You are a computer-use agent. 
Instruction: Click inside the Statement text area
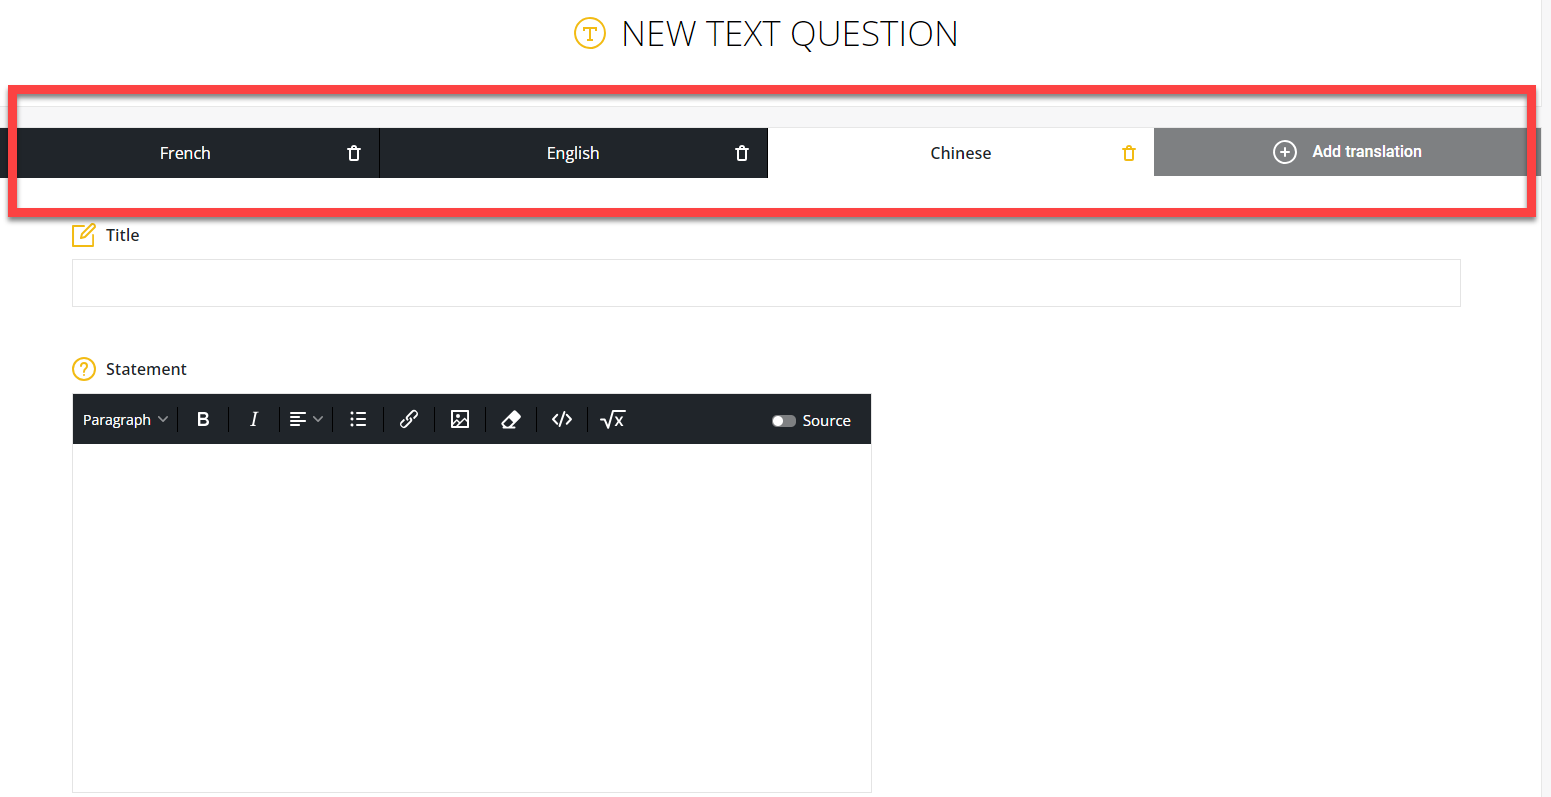click(x=471, y=617)
